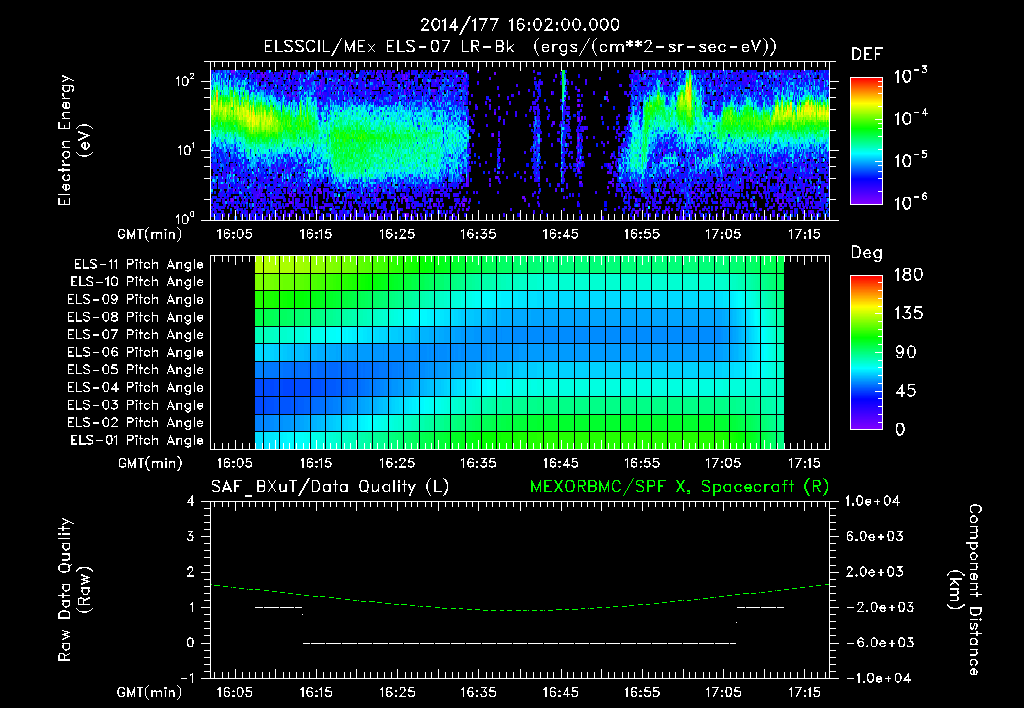This screenshot has height=708, width=1024.
Task: Click the DEF color bar legend
Action: point(866,140)
